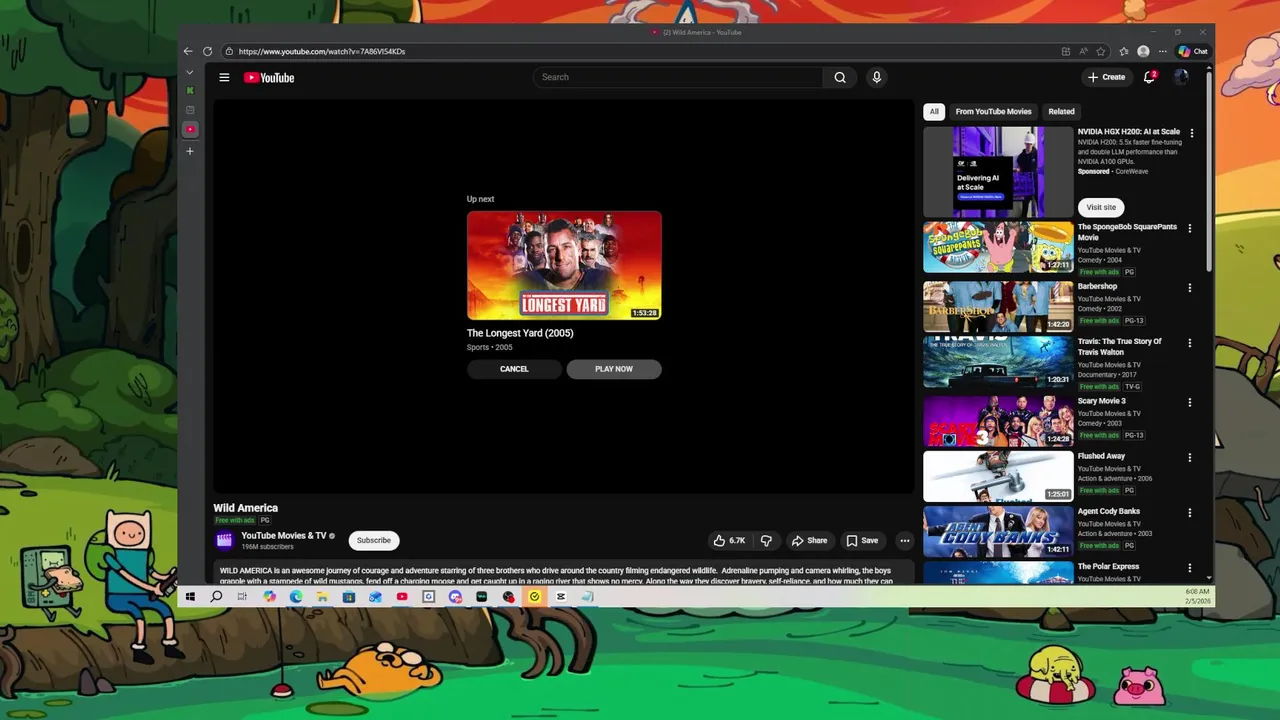
Task: Open more actions ellipsis under video
Action: [904, 540]
